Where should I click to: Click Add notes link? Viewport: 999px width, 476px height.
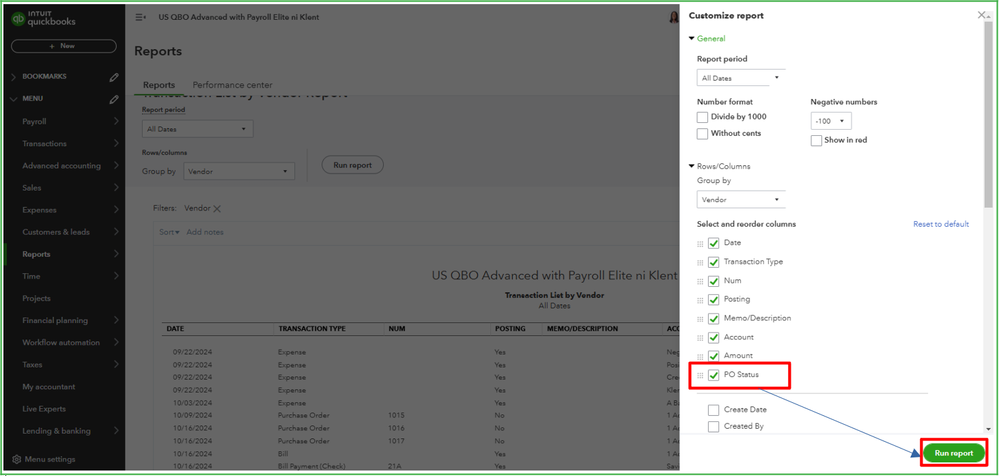[205, 233]
